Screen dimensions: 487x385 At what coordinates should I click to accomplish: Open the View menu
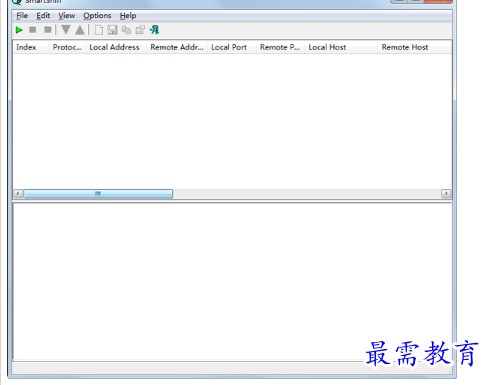(x=67, y=16)
